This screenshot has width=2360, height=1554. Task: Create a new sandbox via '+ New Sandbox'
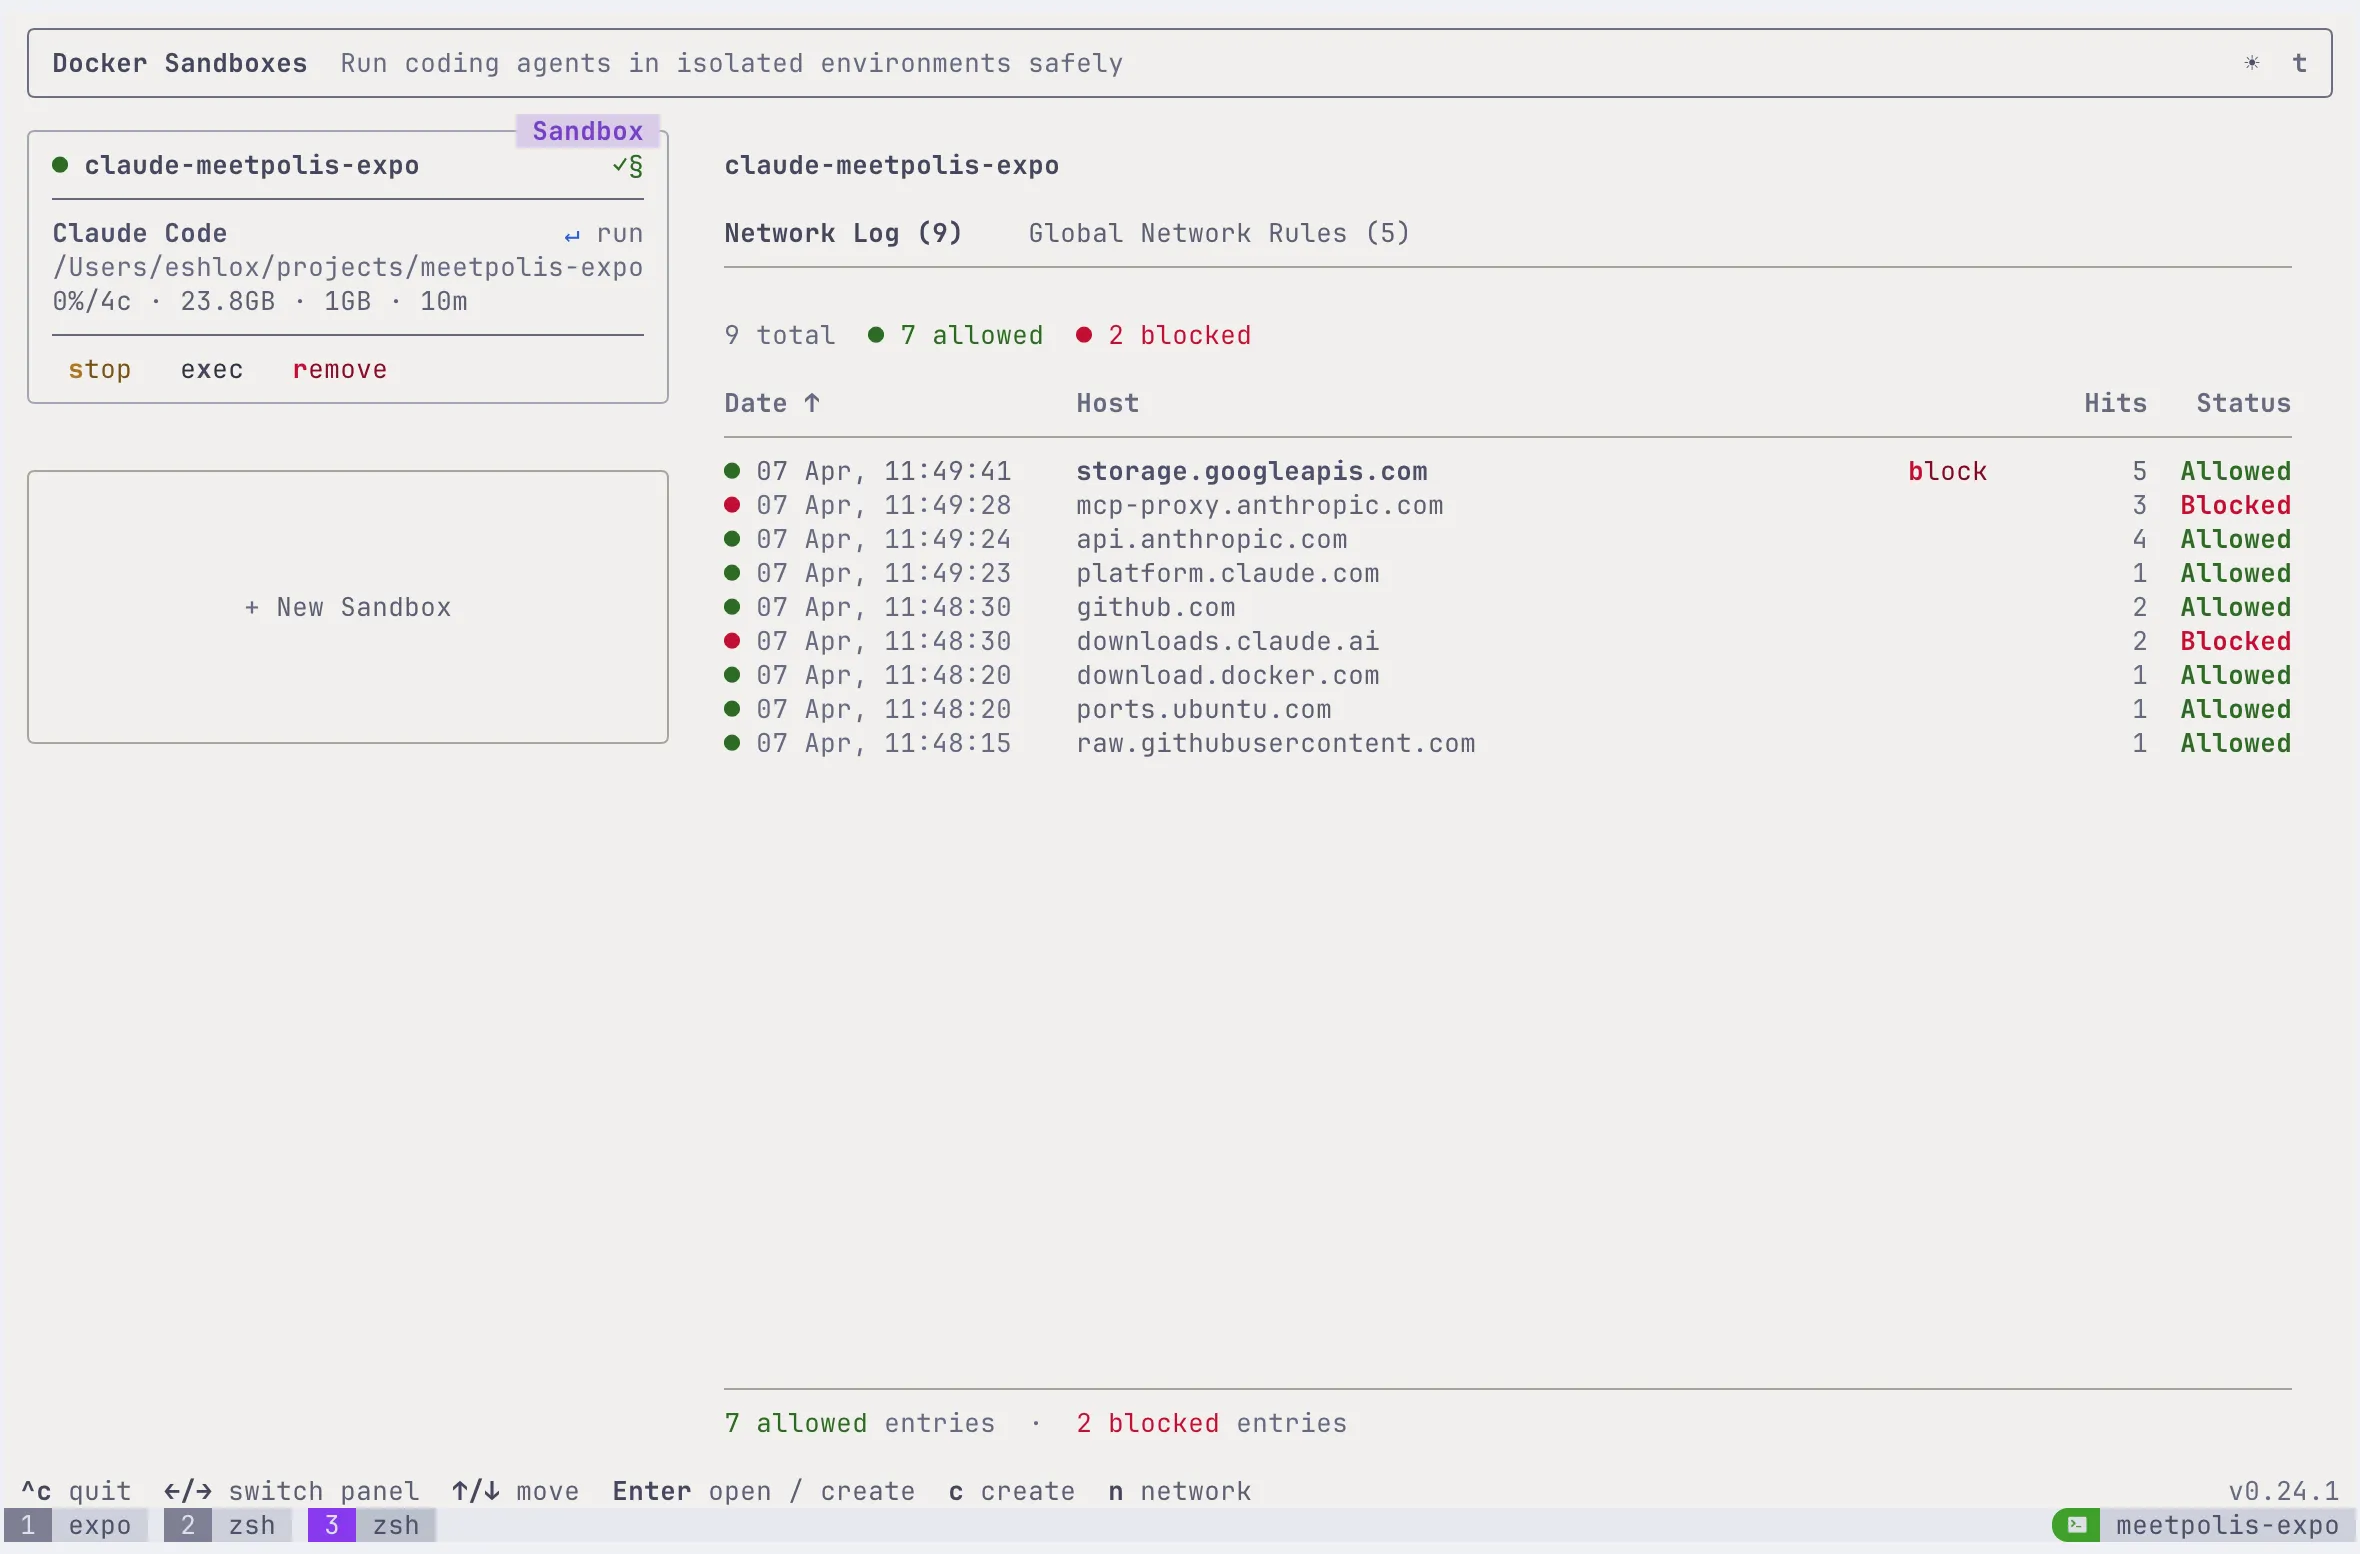pos(347,607)
